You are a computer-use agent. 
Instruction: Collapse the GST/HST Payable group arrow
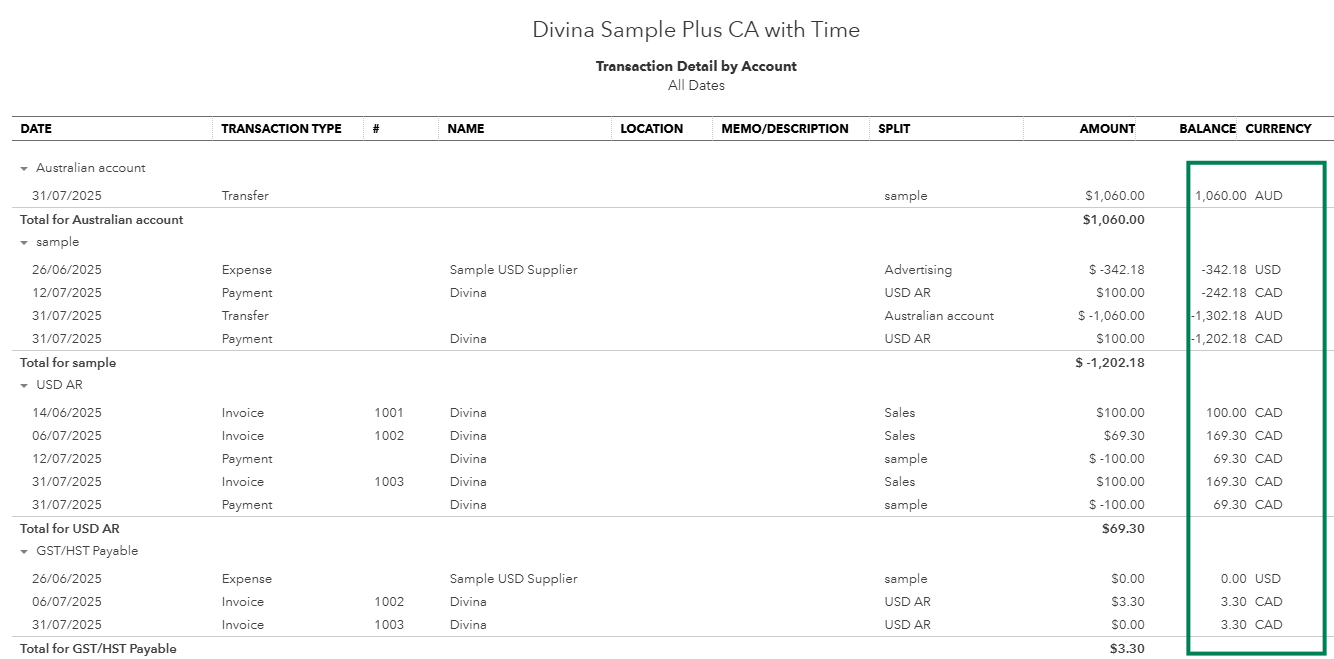[x=25, y=552]
